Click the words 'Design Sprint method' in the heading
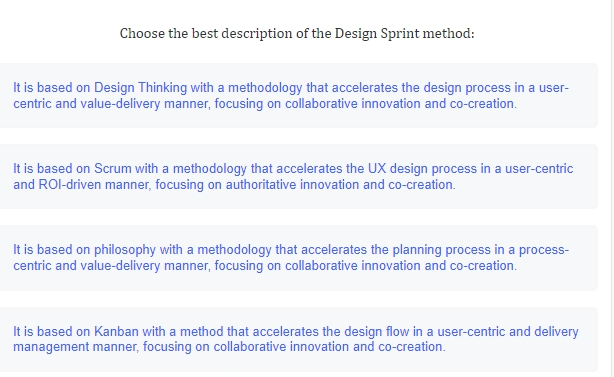The image size is (614, 377). (x=404, y=34)
